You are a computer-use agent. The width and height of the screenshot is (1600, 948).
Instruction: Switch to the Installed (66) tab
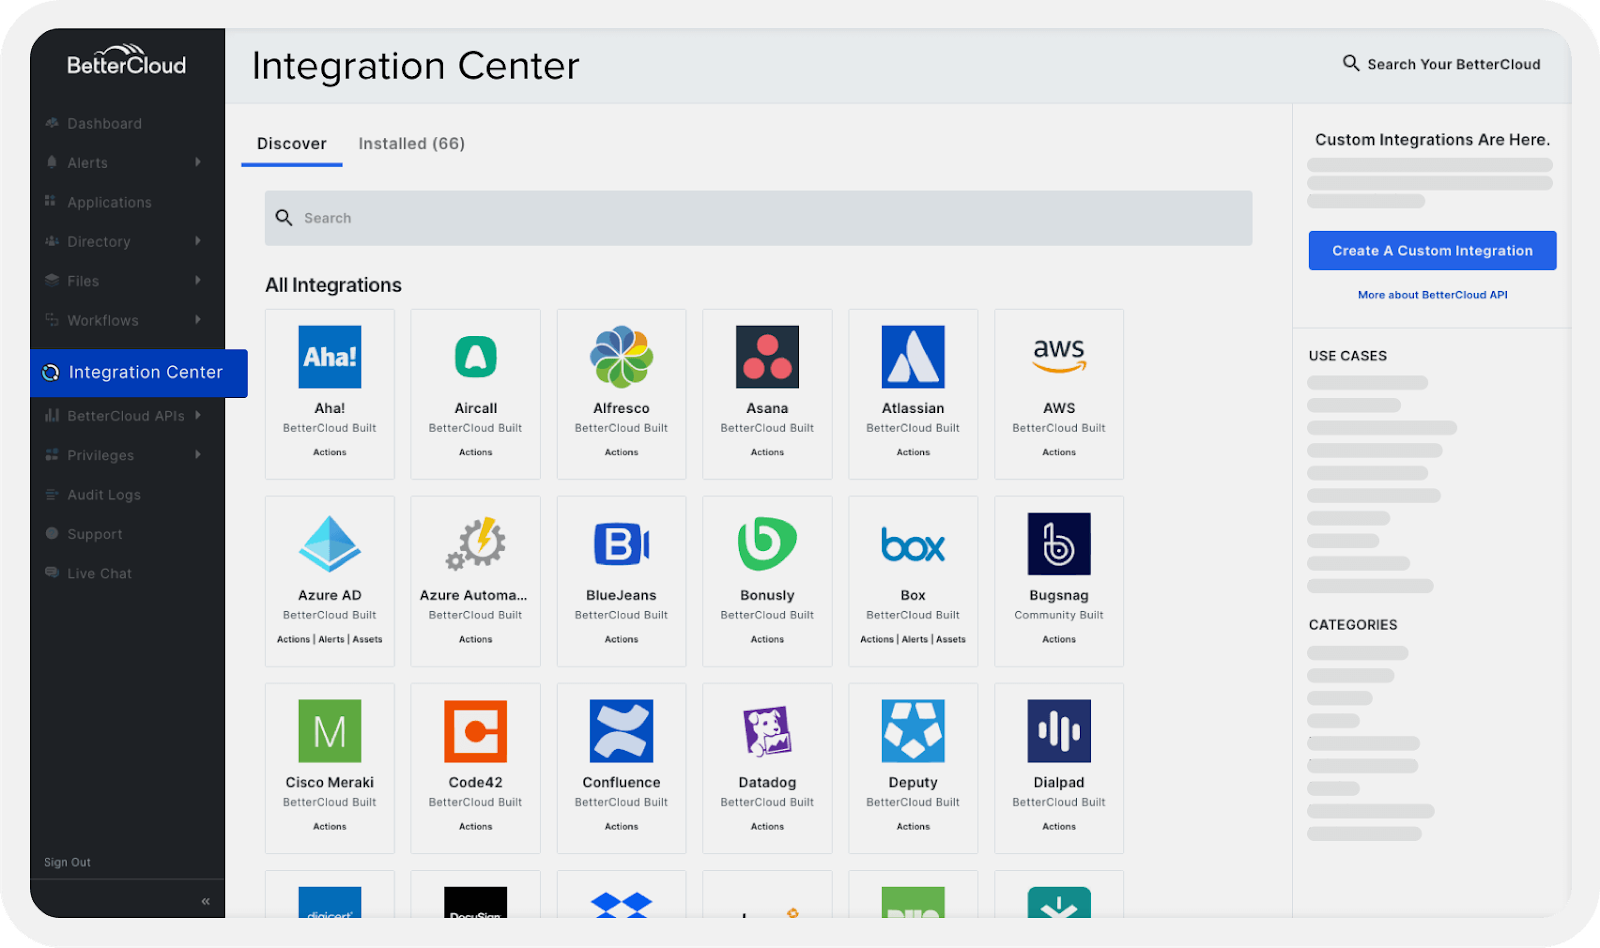point(412,144)
